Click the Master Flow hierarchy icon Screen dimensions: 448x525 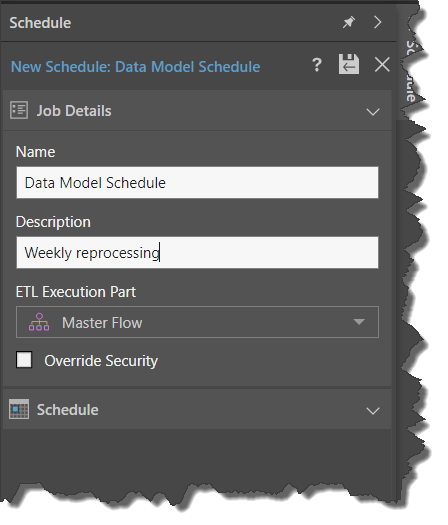(39, 322)
